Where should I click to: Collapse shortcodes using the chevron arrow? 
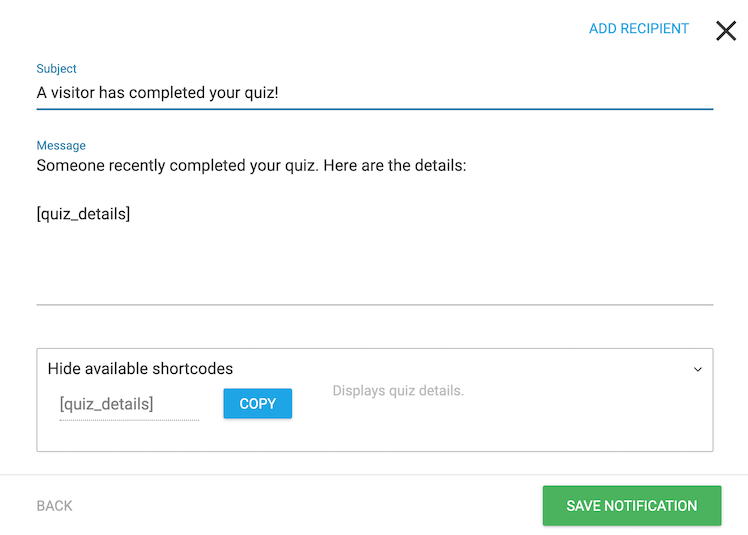698,369
